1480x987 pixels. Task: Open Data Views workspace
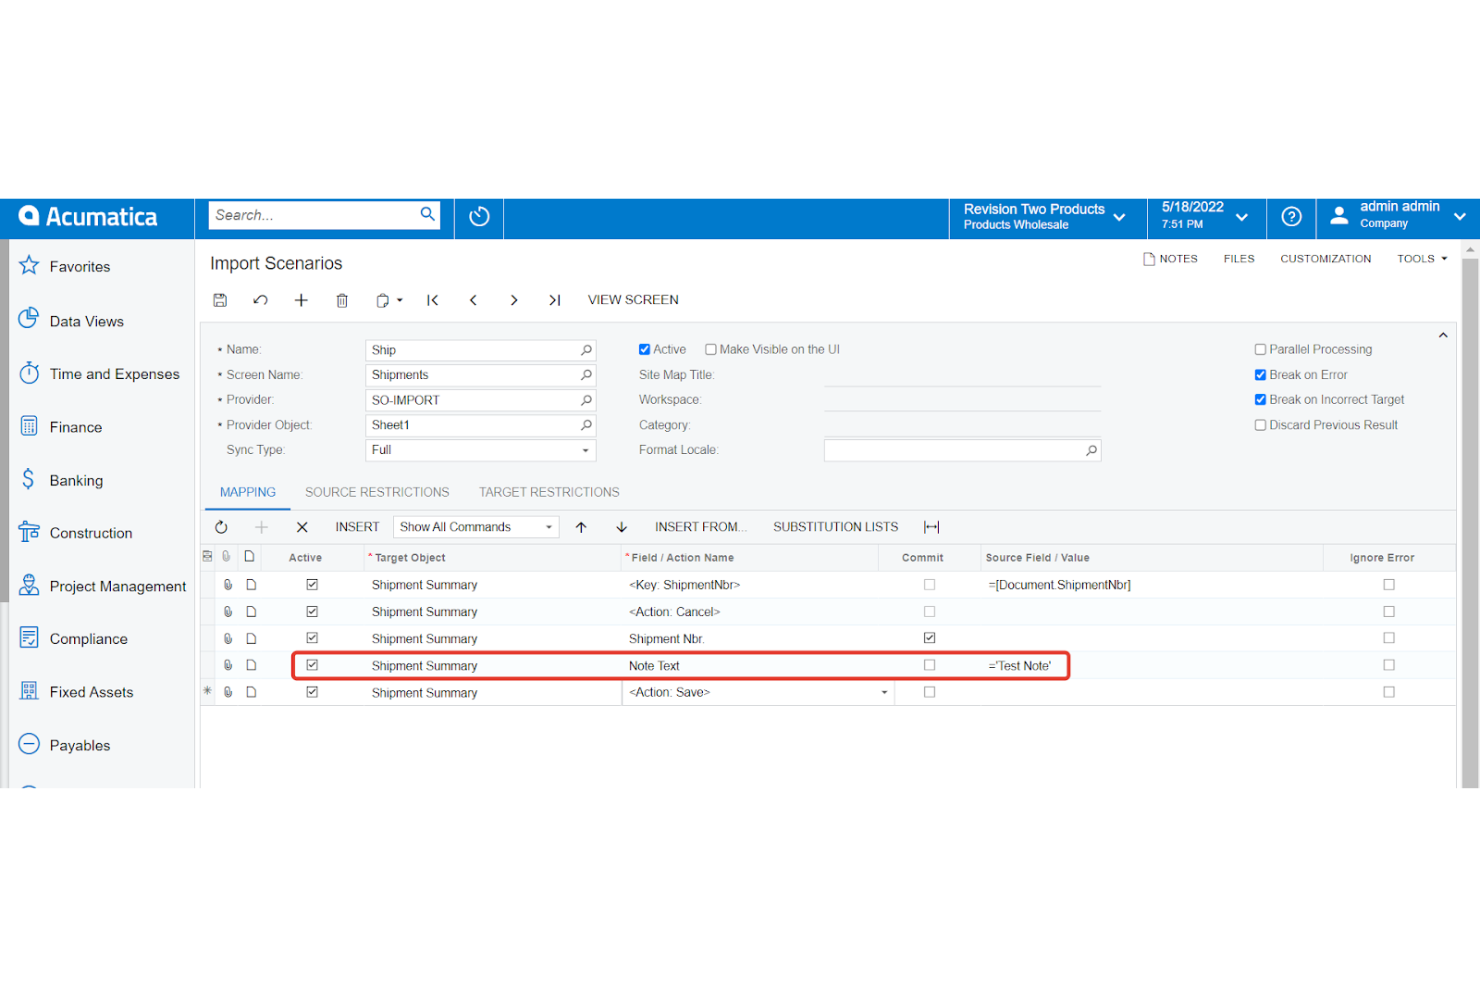pos(87,321)
